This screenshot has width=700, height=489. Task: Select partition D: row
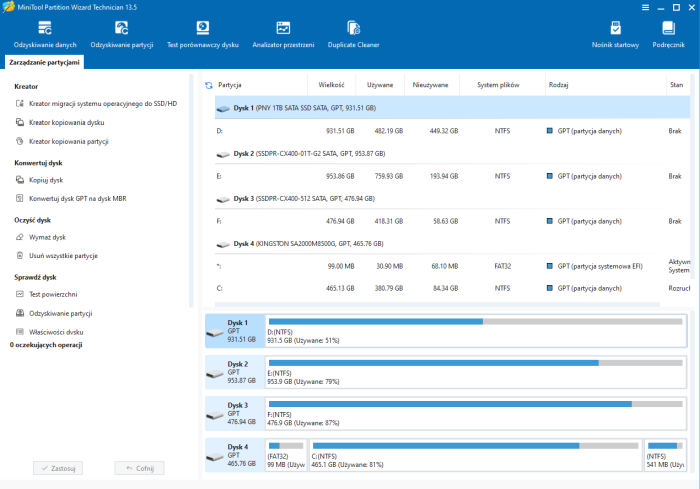coord(452,131)
